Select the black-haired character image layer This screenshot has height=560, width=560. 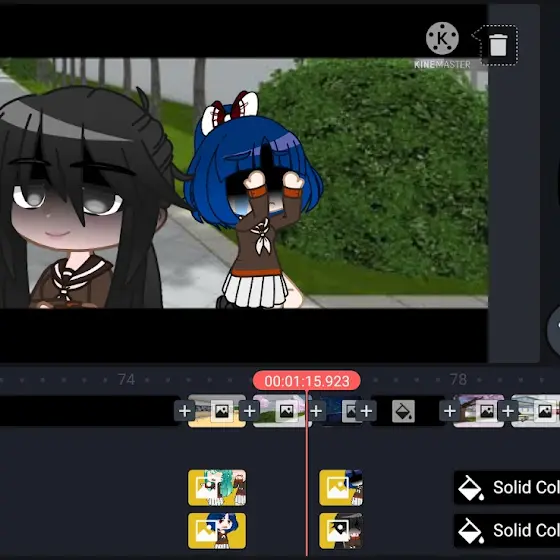coord(341,531)
